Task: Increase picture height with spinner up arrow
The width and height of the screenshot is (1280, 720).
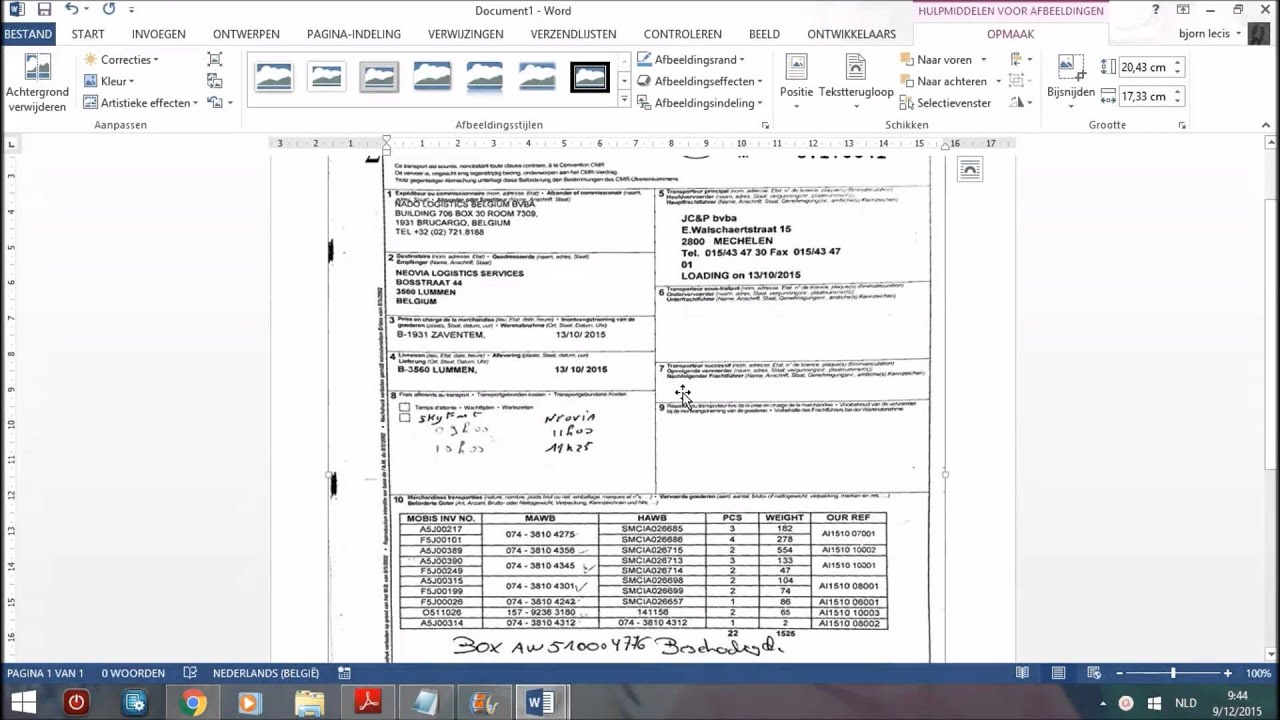Action: (1177, 62)
